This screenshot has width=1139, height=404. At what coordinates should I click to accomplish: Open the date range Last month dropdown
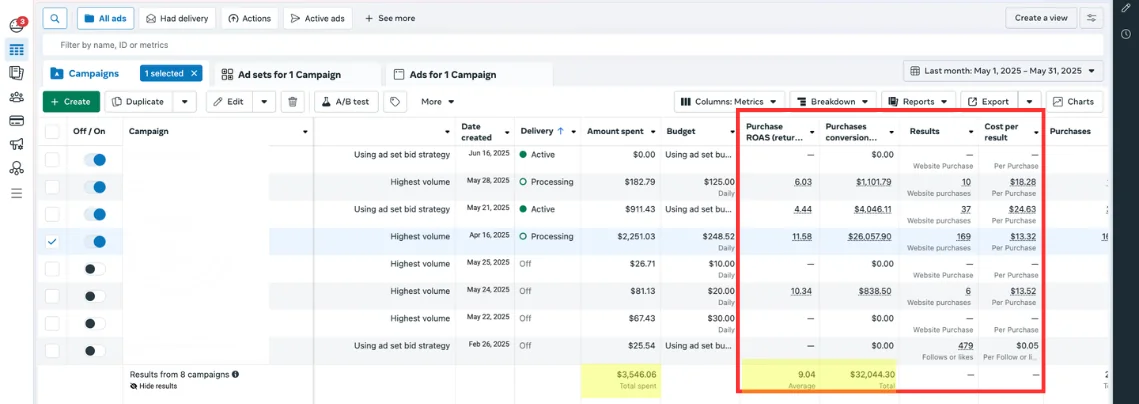tap(1003, 71)
